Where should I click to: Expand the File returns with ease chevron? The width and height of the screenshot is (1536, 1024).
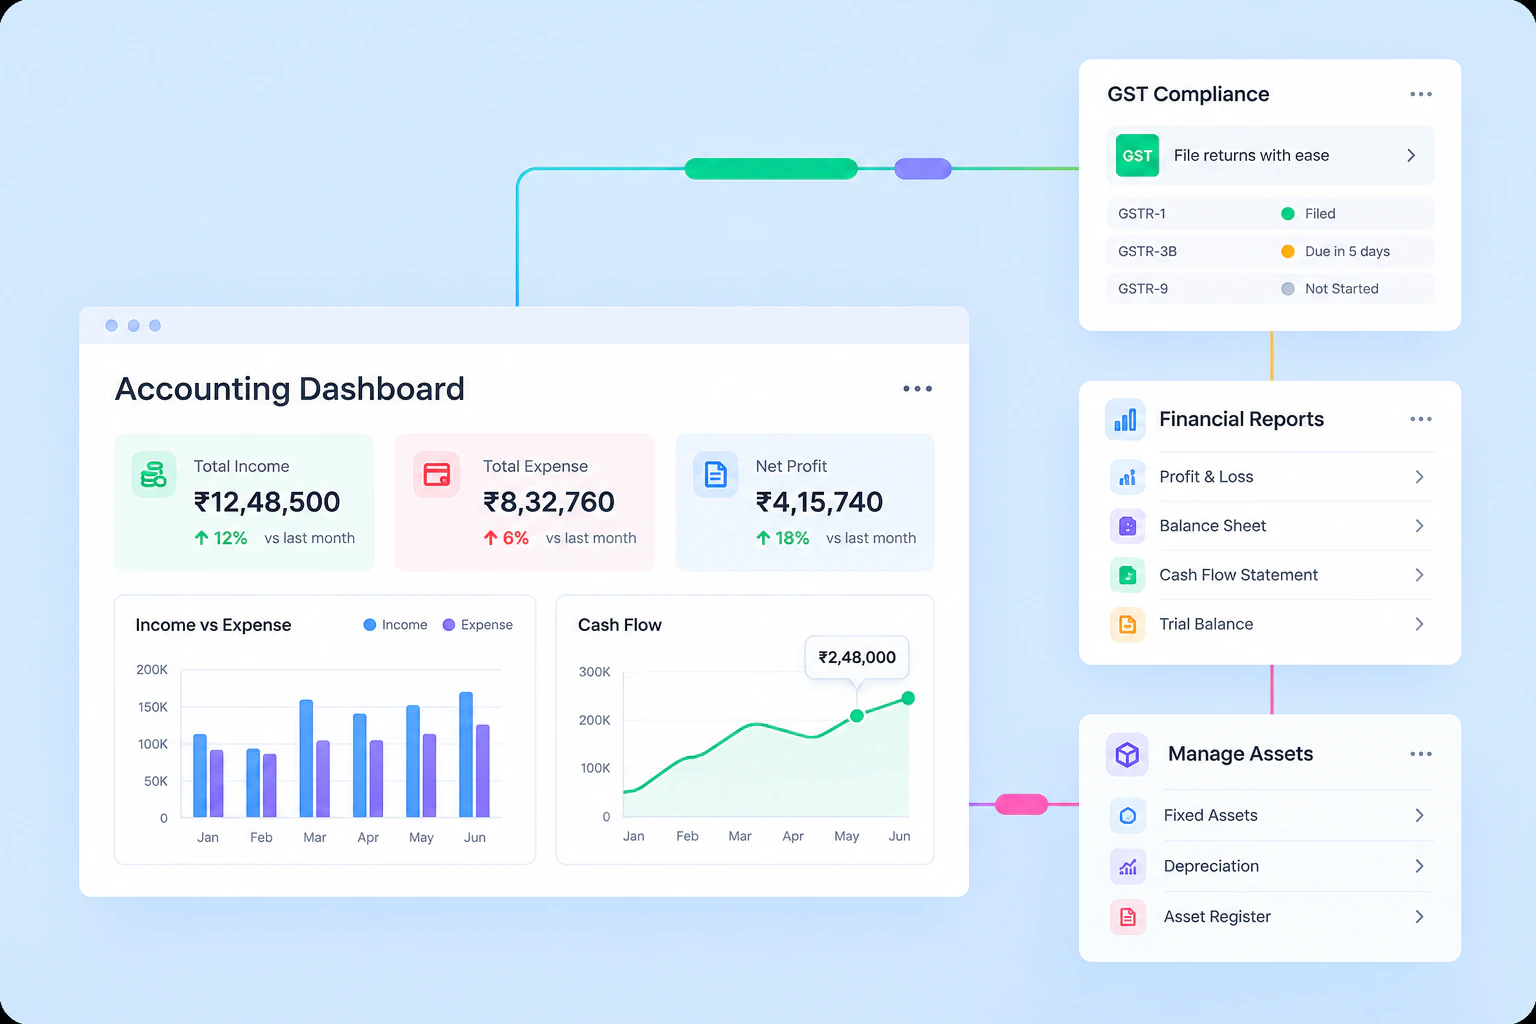click(1411, 155)
